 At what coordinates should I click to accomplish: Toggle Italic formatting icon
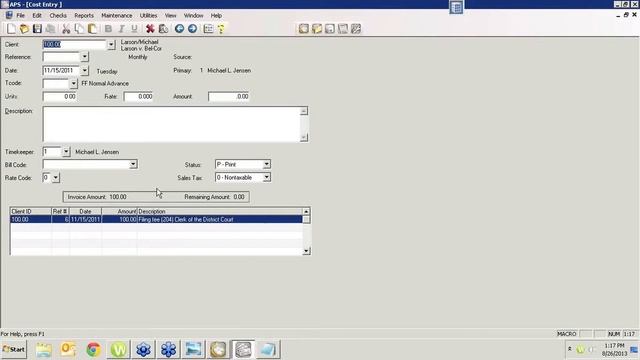(121, 29)
